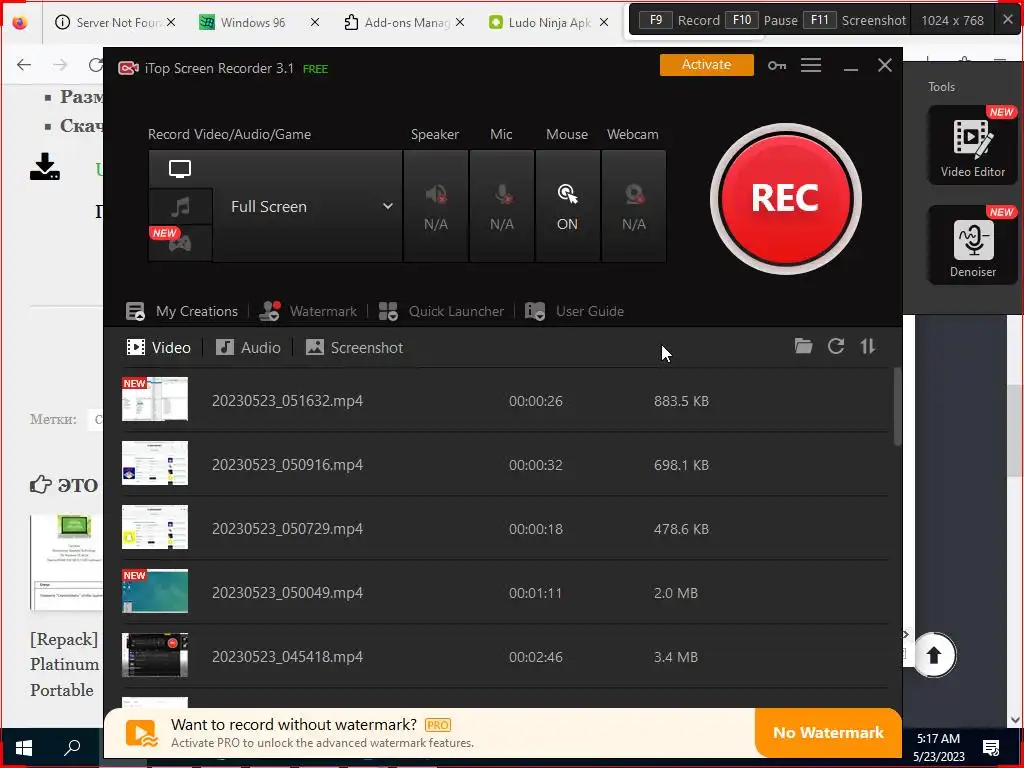
Task: Select file name 20230523_050729.mp4
Action: click(x=287, y=529)
